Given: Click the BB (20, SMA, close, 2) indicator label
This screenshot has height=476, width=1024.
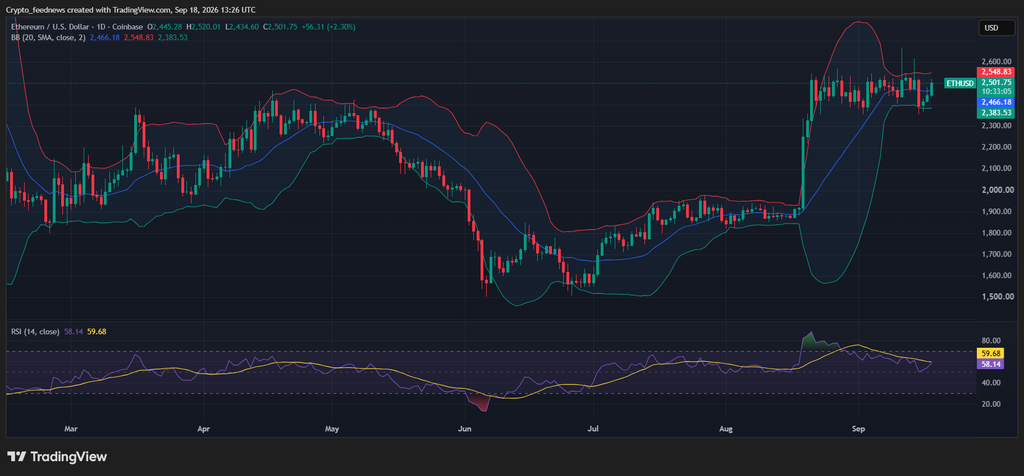Looking at the screenshot, I should click(x=46, y=37).
